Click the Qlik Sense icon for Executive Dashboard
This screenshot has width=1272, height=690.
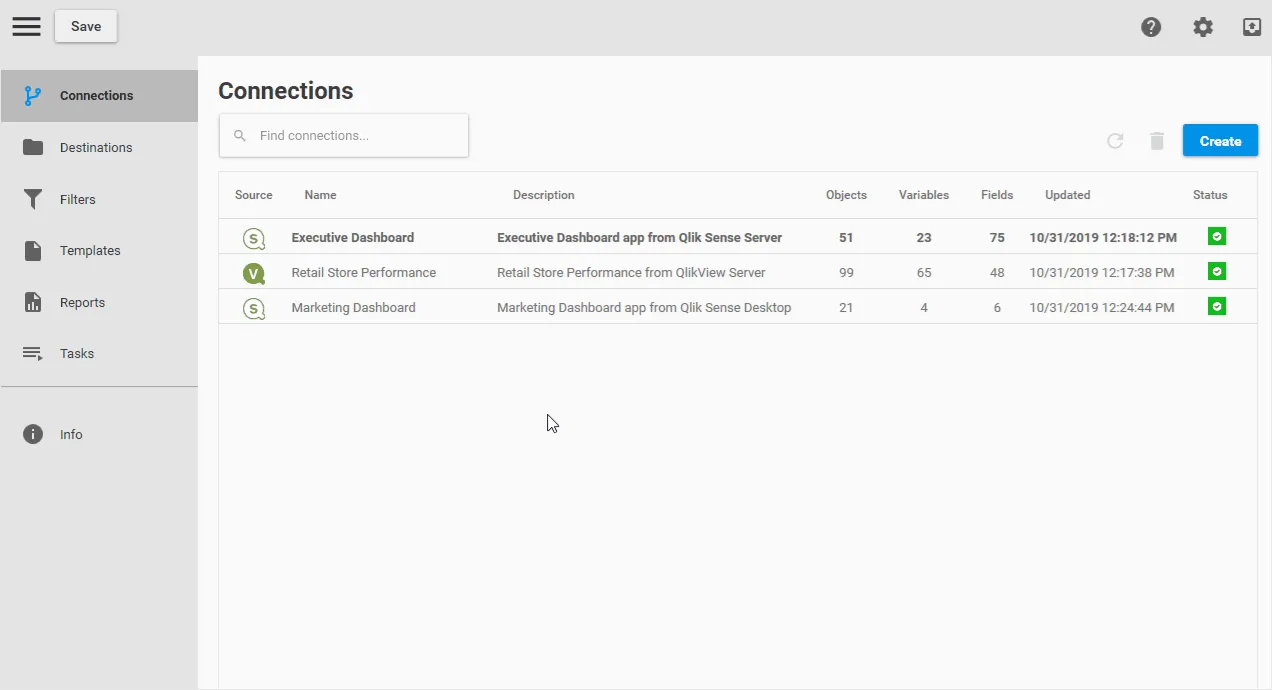click(254, 238)
